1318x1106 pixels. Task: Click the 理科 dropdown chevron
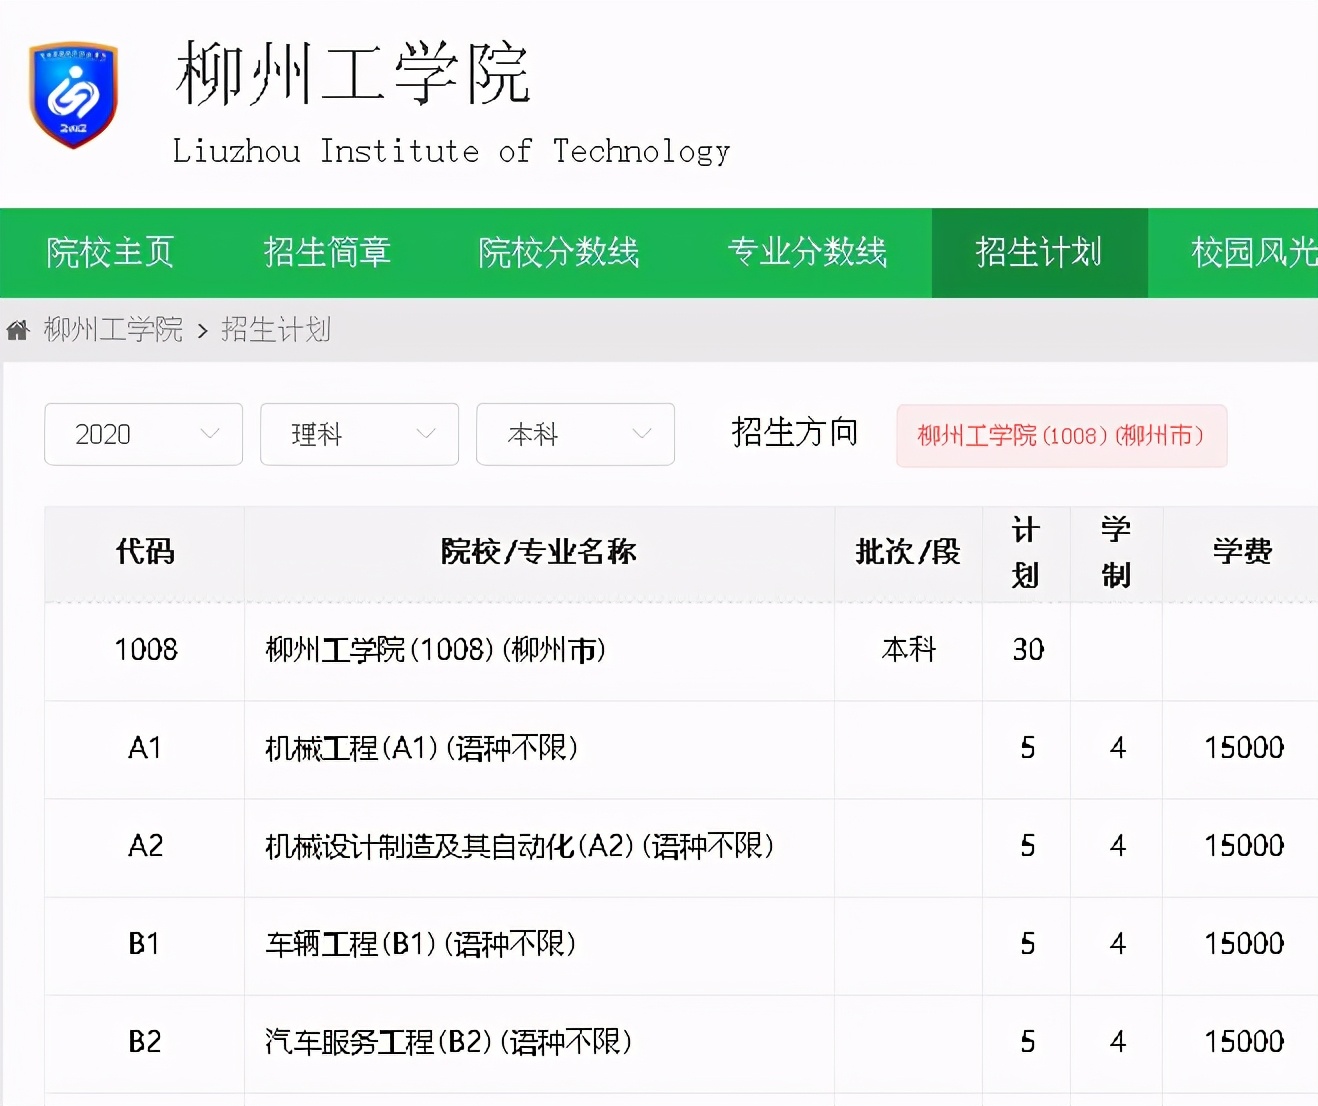[424, 434]
